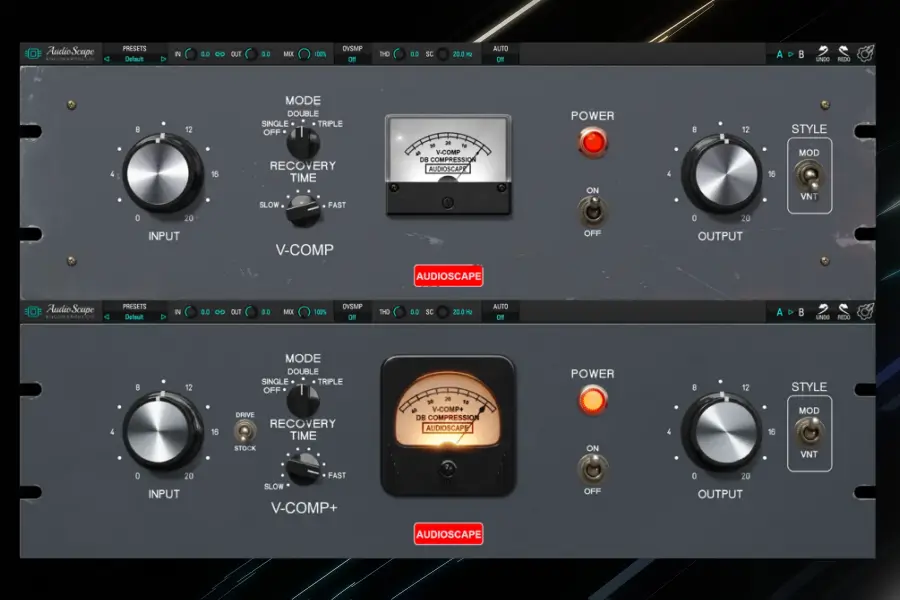The height and width of the screenshot is (600, 900).
Task: Click the 20.0 Hz SC value on V-COMP+
Action: (x=463, y=312)
